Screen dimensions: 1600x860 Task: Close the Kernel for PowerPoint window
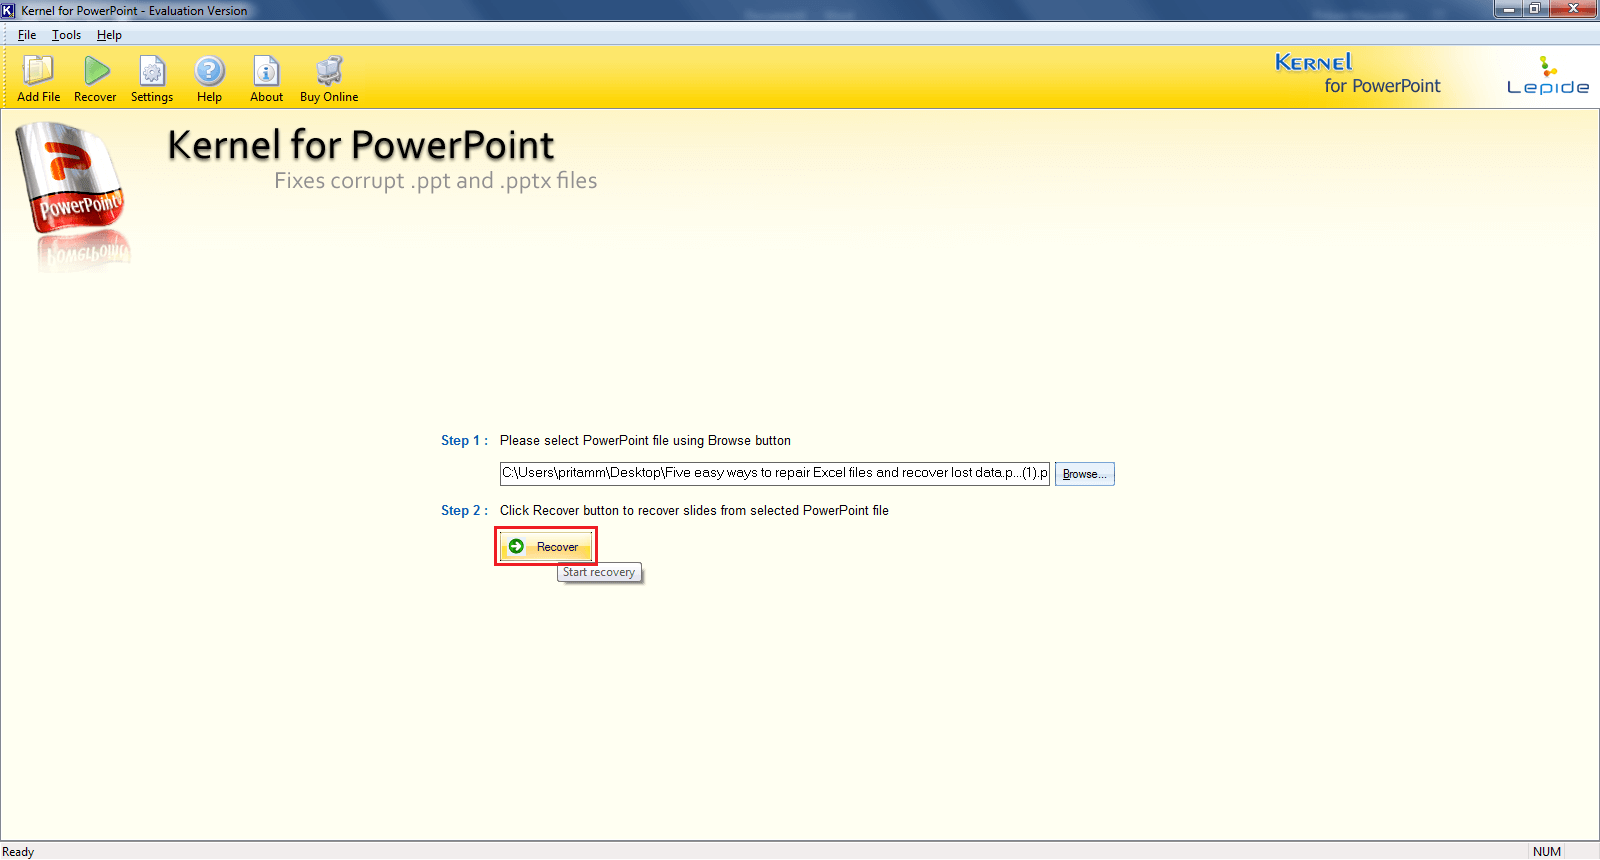pyautogui.click(x=1573, y=9)
